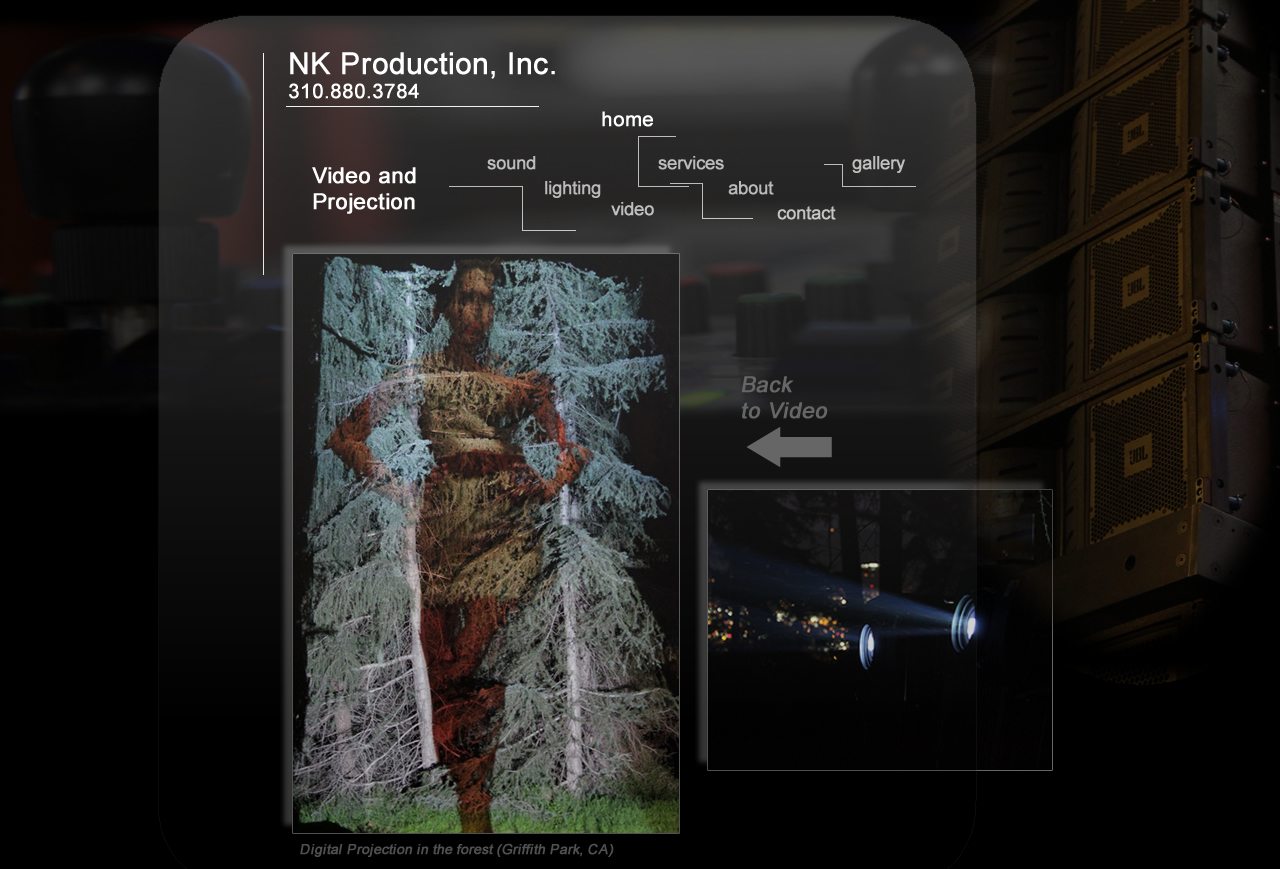Click the right glowing projector lens
1280x869 pixels.
coord(964,623)
